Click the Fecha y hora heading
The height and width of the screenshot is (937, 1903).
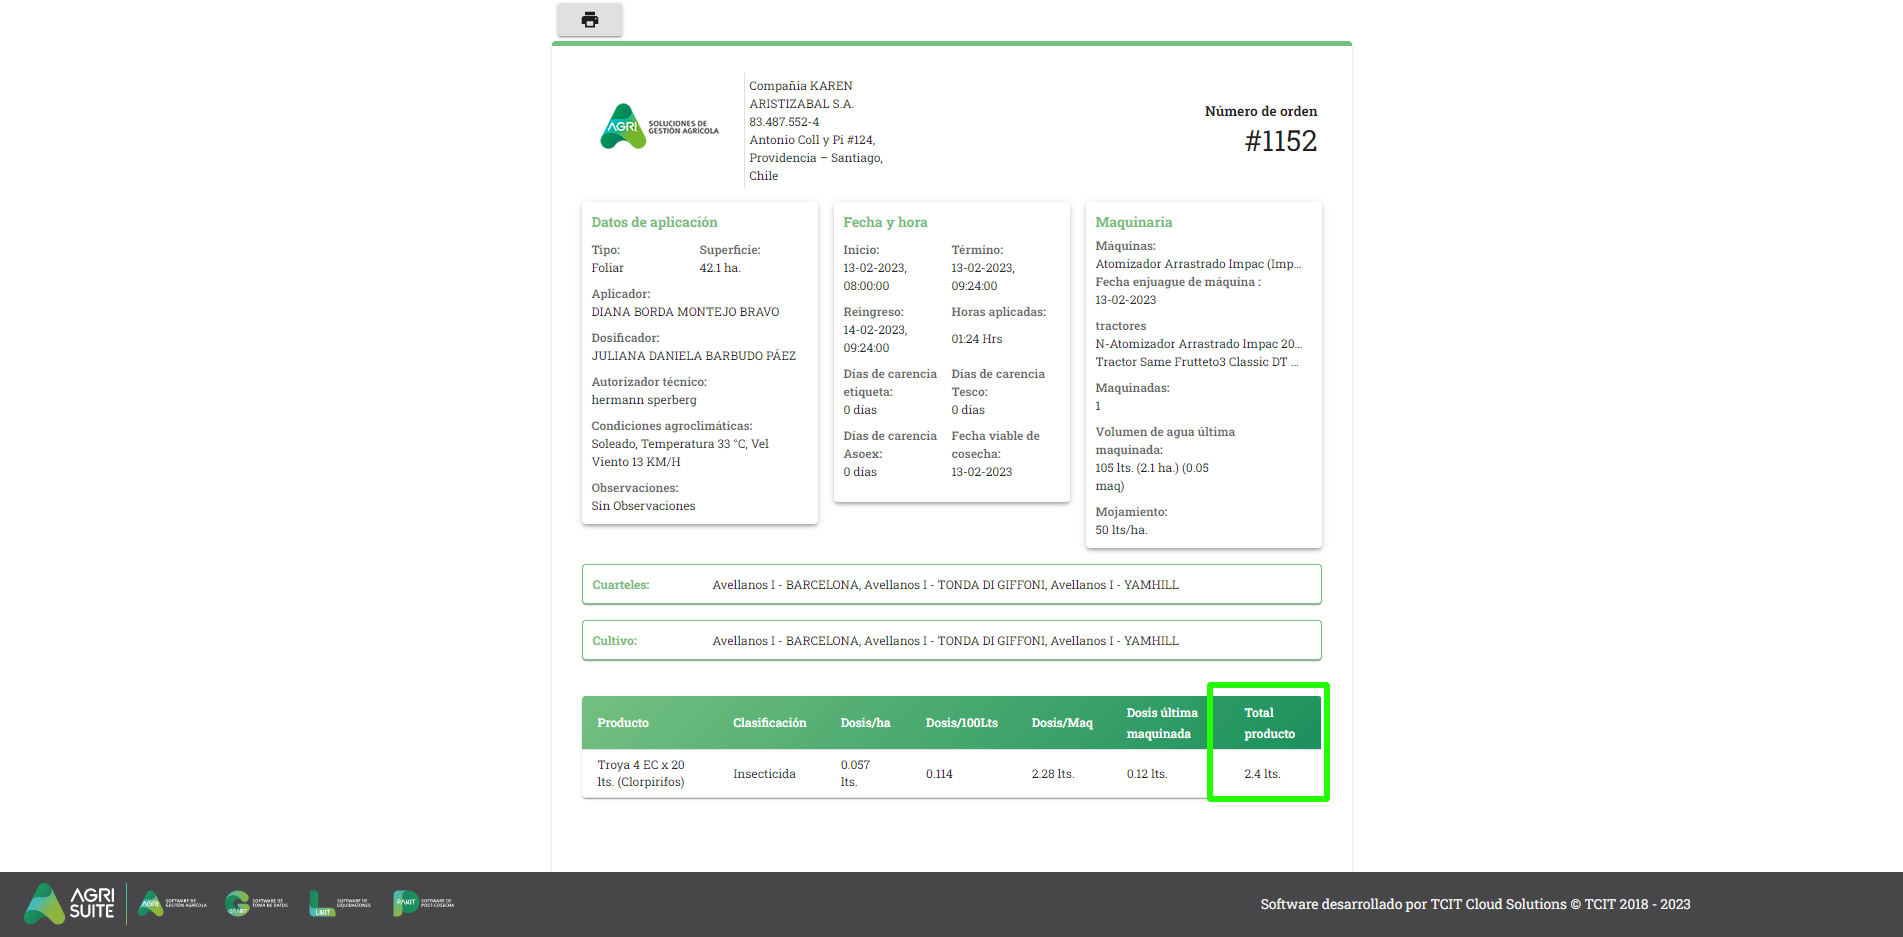point(885,222)
